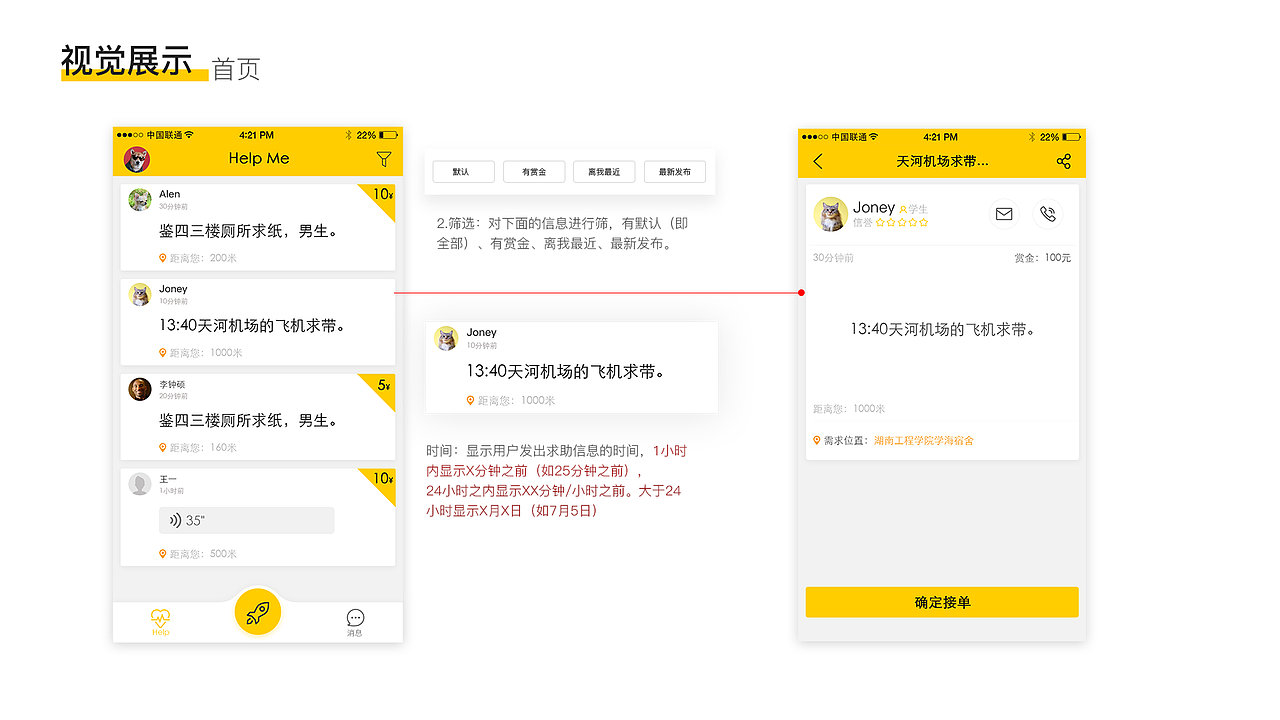This screenshot has height=720, width=1280.
Task: Click the 赏金：100元 reward text
Action: [x=1042, y=258]
